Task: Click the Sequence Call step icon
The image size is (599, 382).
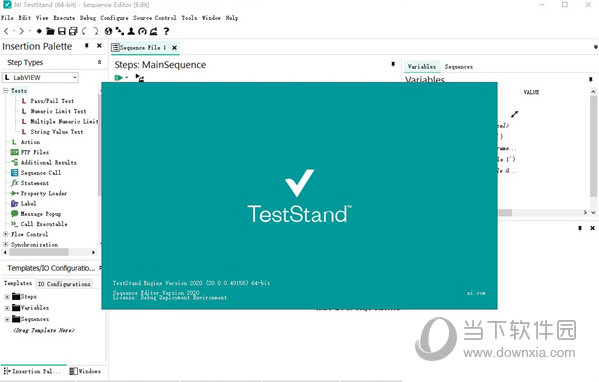Action: pyautogui.click(x=15, y=173)
